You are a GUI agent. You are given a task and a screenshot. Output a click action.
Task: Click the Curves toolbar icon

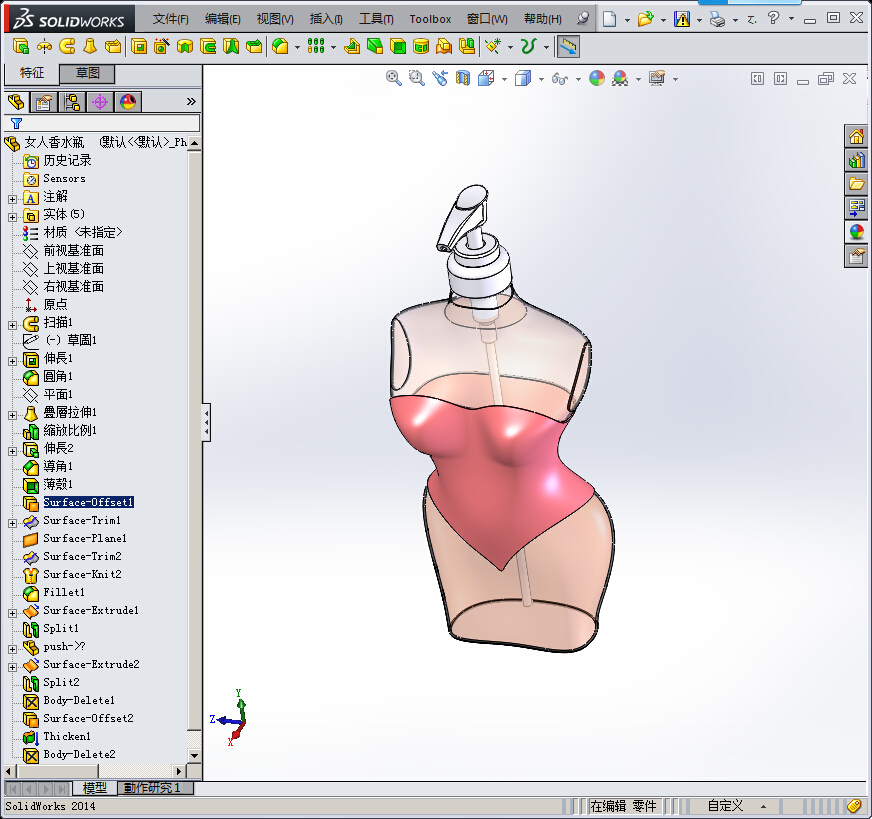click(528, 47)
